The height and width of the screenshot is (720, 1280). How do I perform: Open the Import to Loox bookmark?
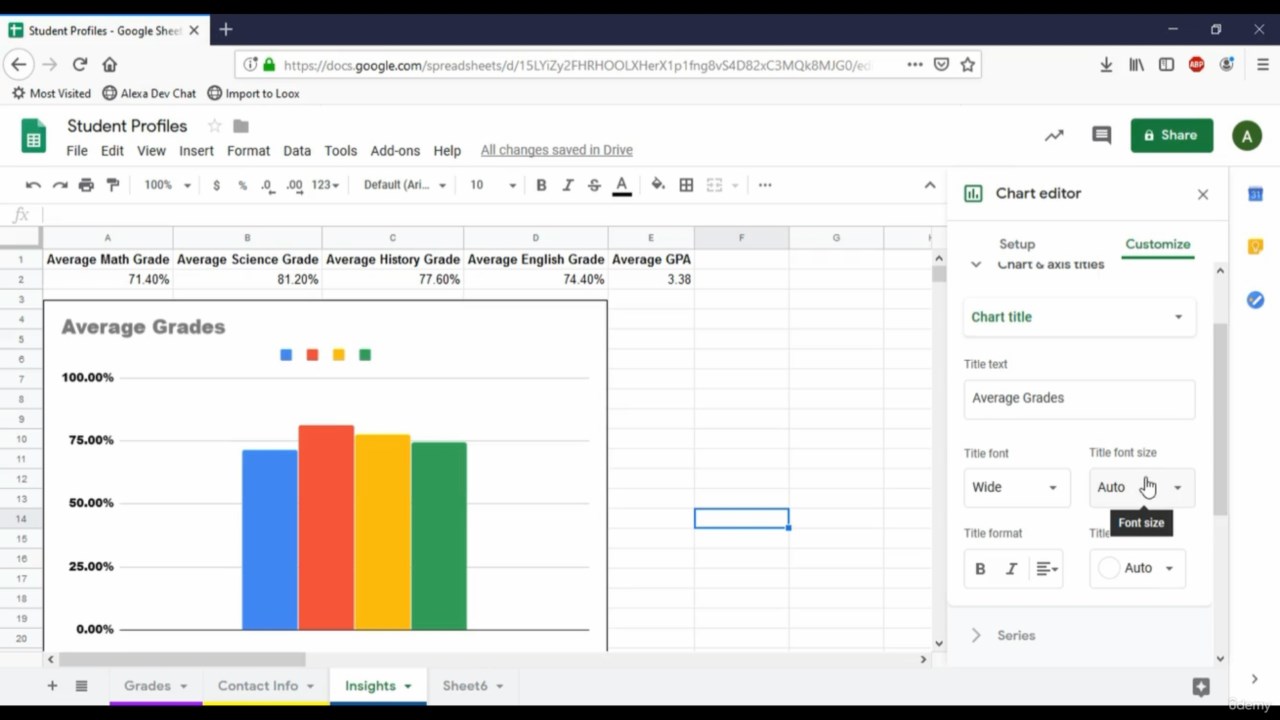[253, 93]
